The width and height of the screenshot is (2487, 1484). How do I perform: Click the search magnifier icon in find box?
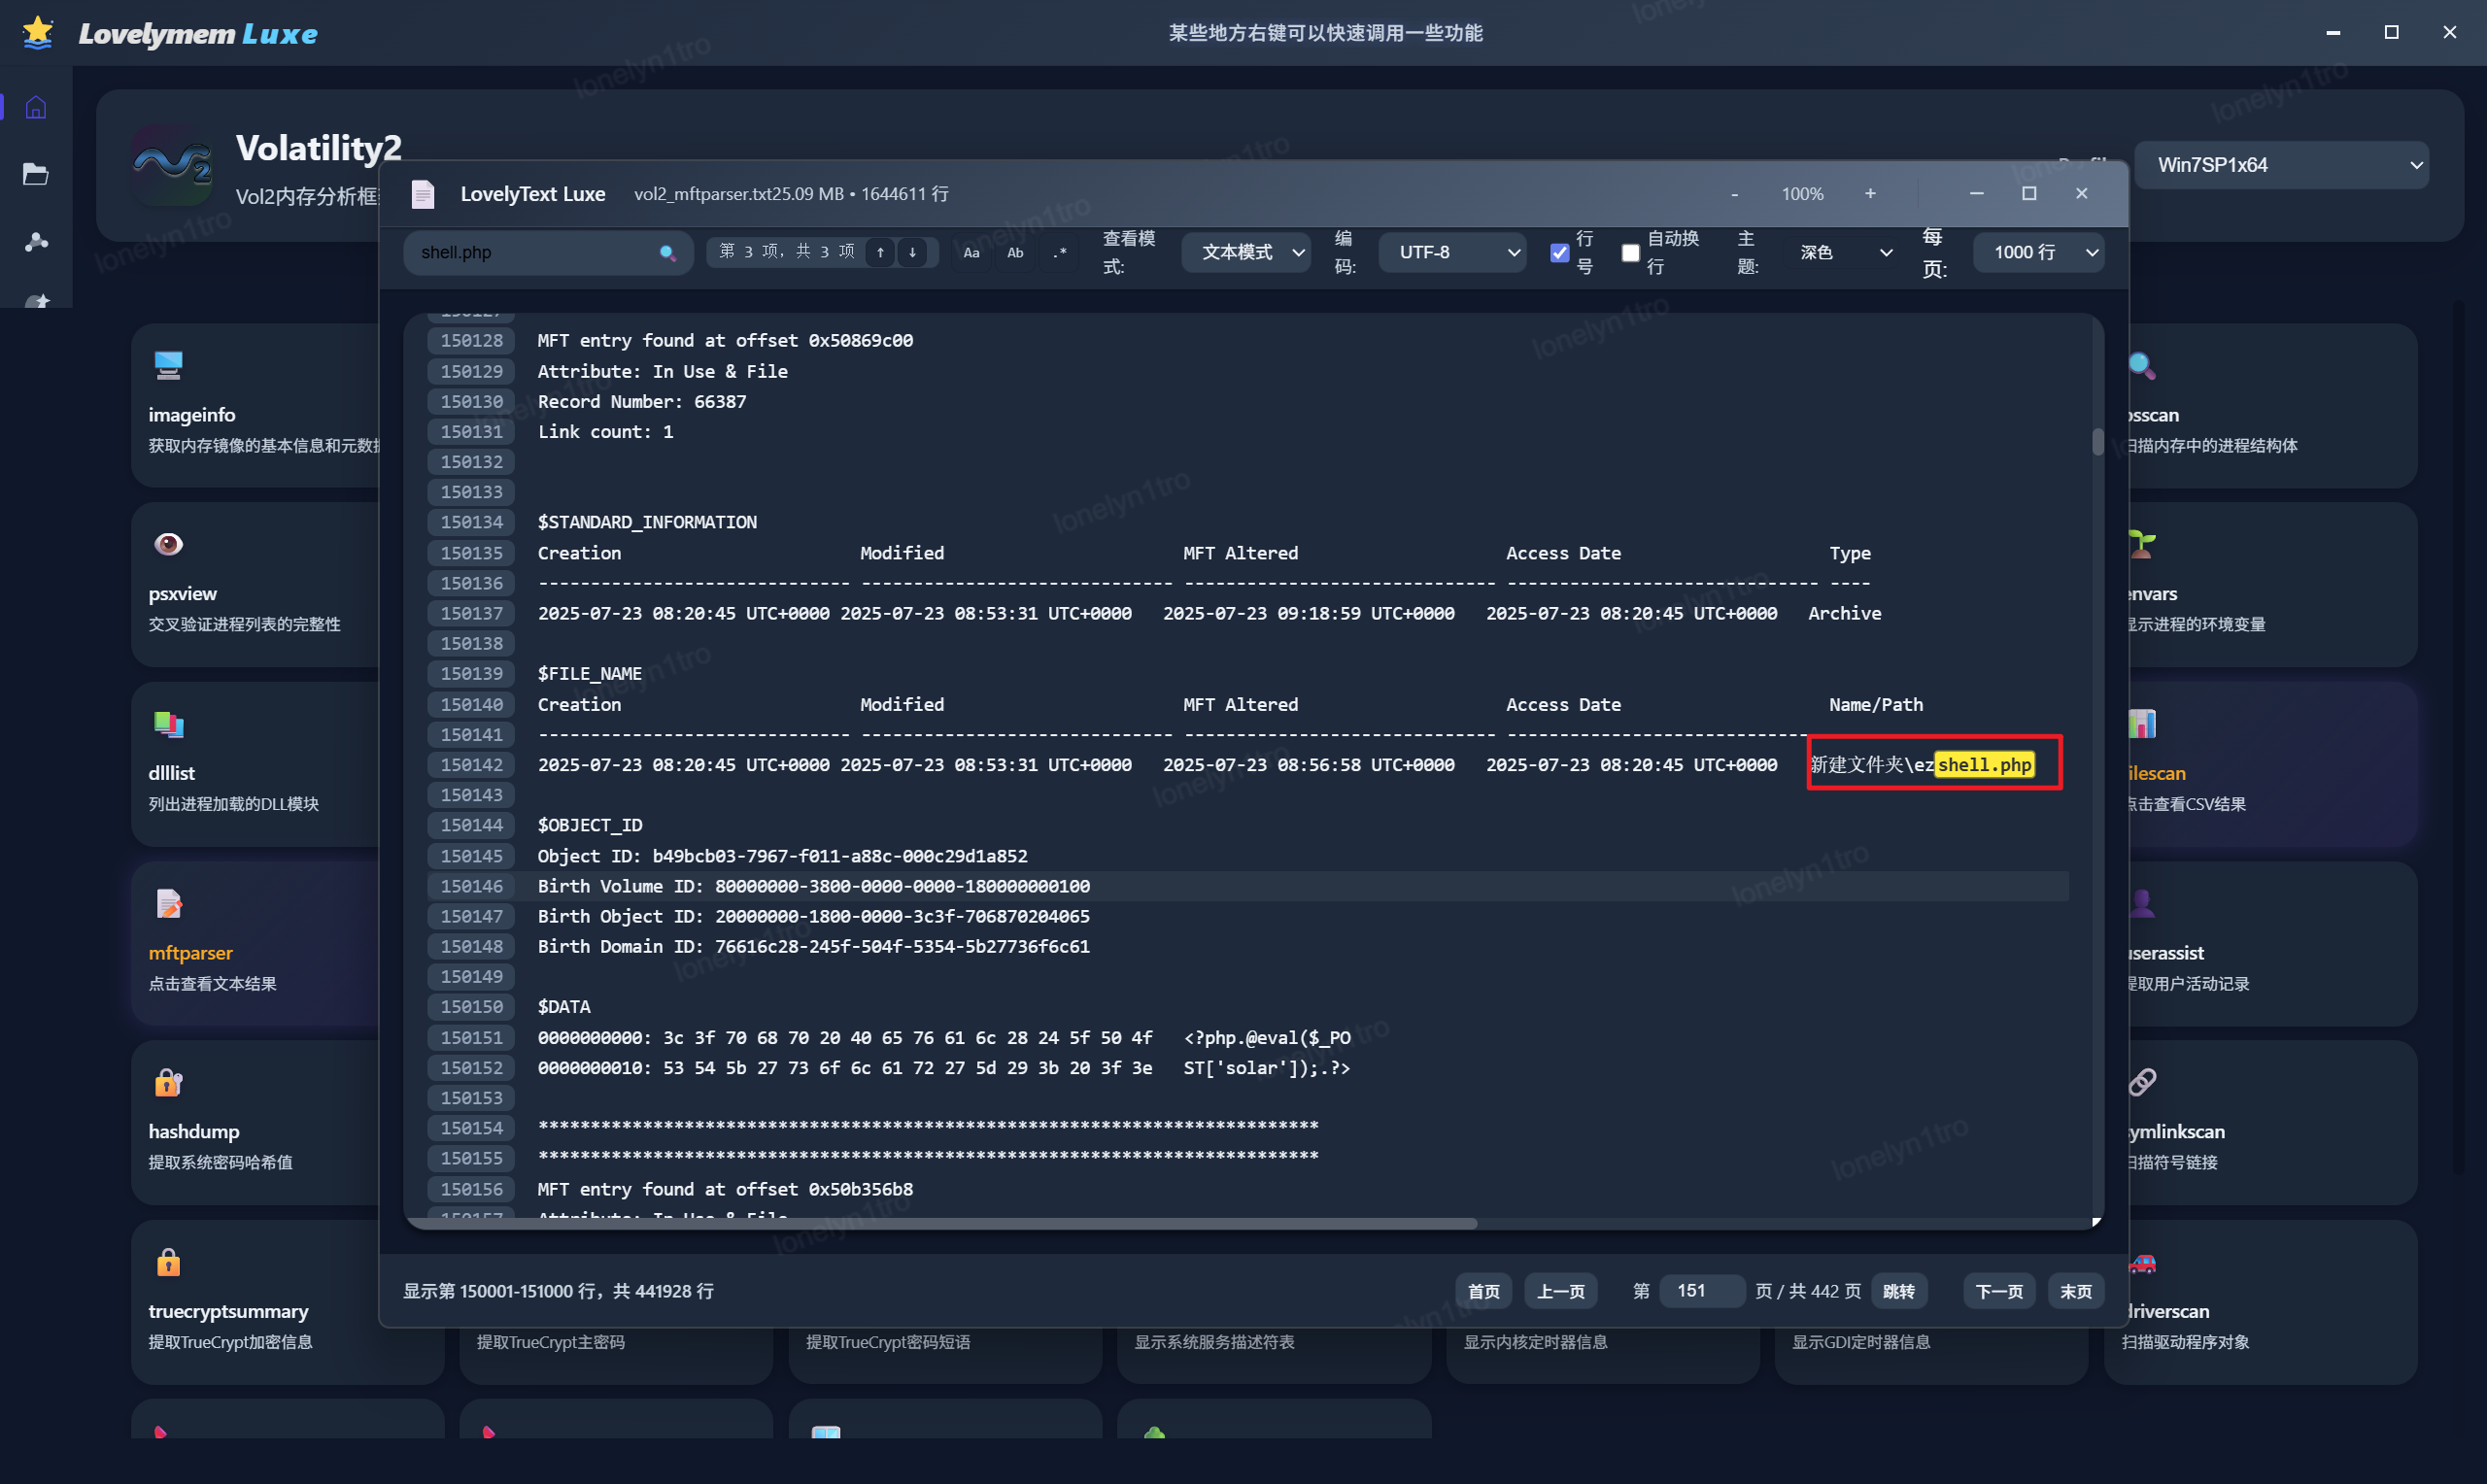click(667, 253)
